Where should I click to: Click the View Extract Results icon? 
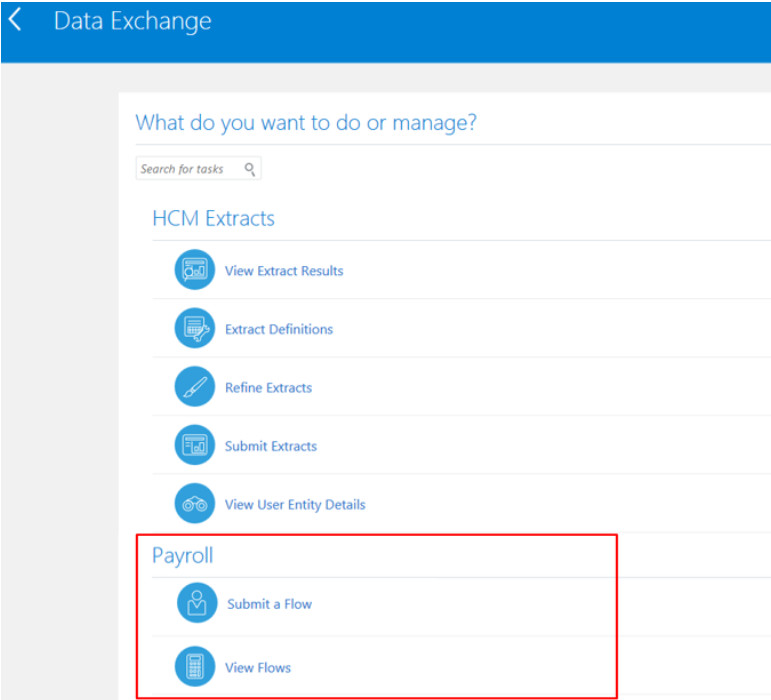194,270
